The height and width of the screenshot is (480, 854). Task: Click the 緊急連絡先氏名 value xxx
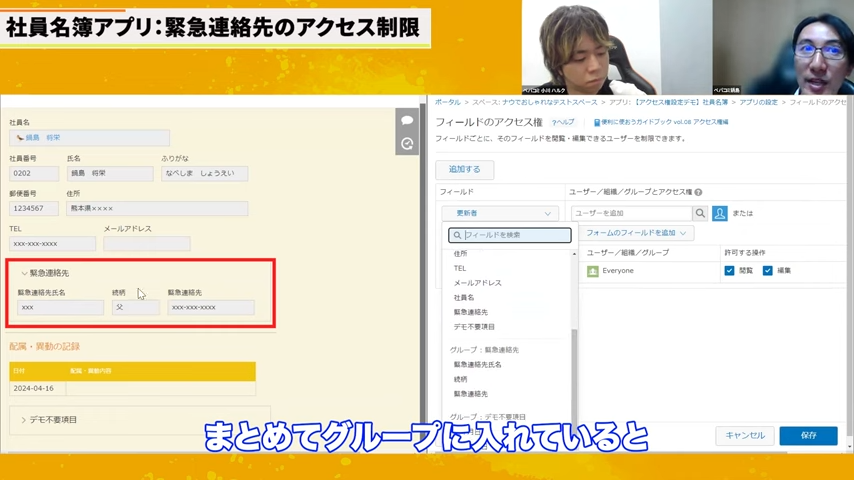pos(60,307)
